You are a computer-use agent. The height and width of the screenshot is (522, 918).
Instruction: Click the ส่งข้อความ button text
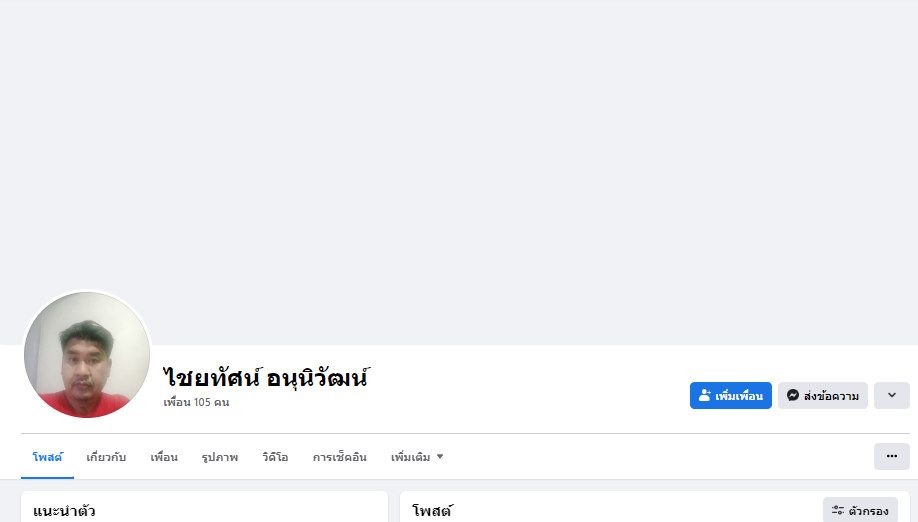831,396
